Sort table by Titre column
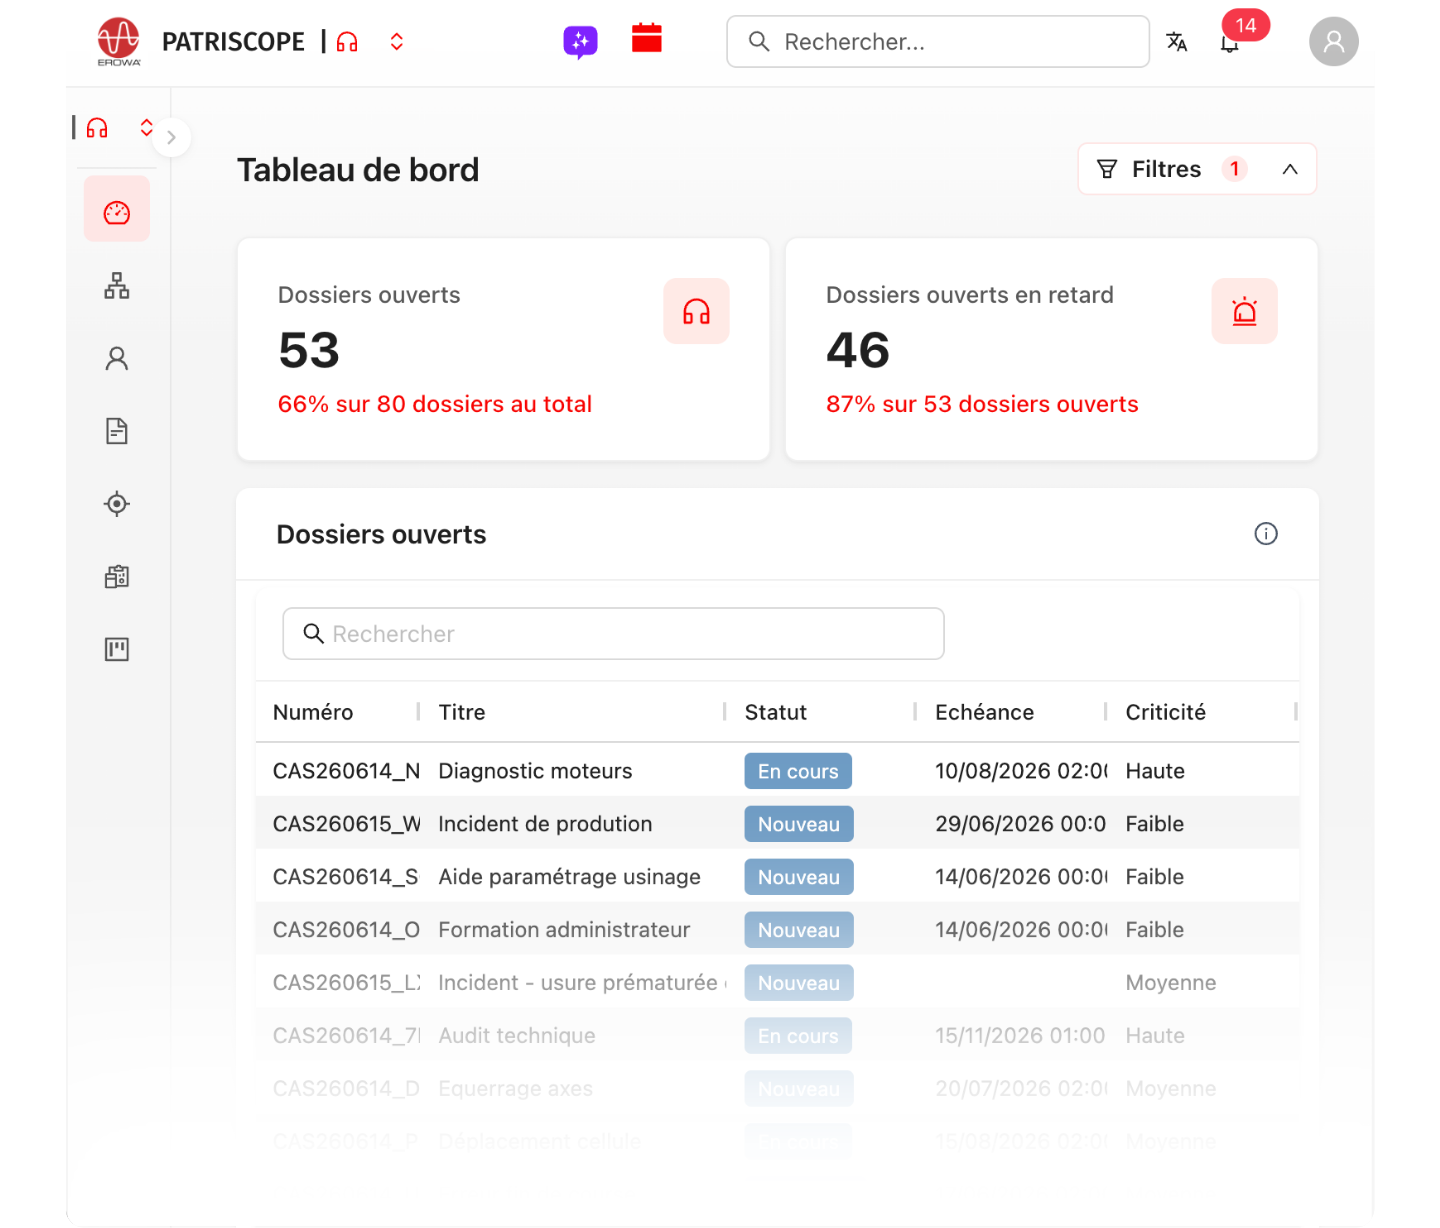The width and height of the screenshot is (1440, 1228). click(x=462, y=712)
